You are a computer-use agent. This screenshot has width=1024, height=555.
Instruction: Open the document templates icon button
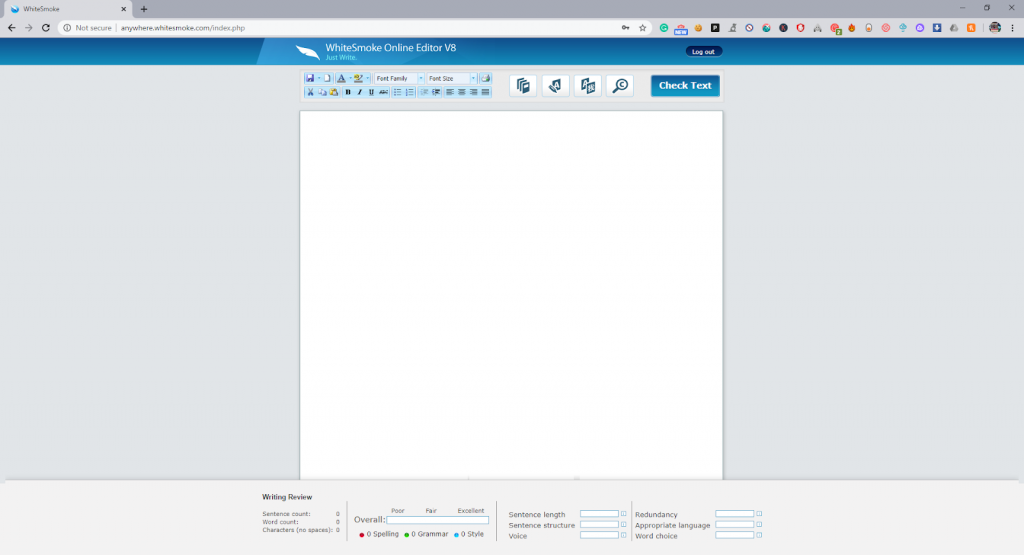(x=523, y=86)
